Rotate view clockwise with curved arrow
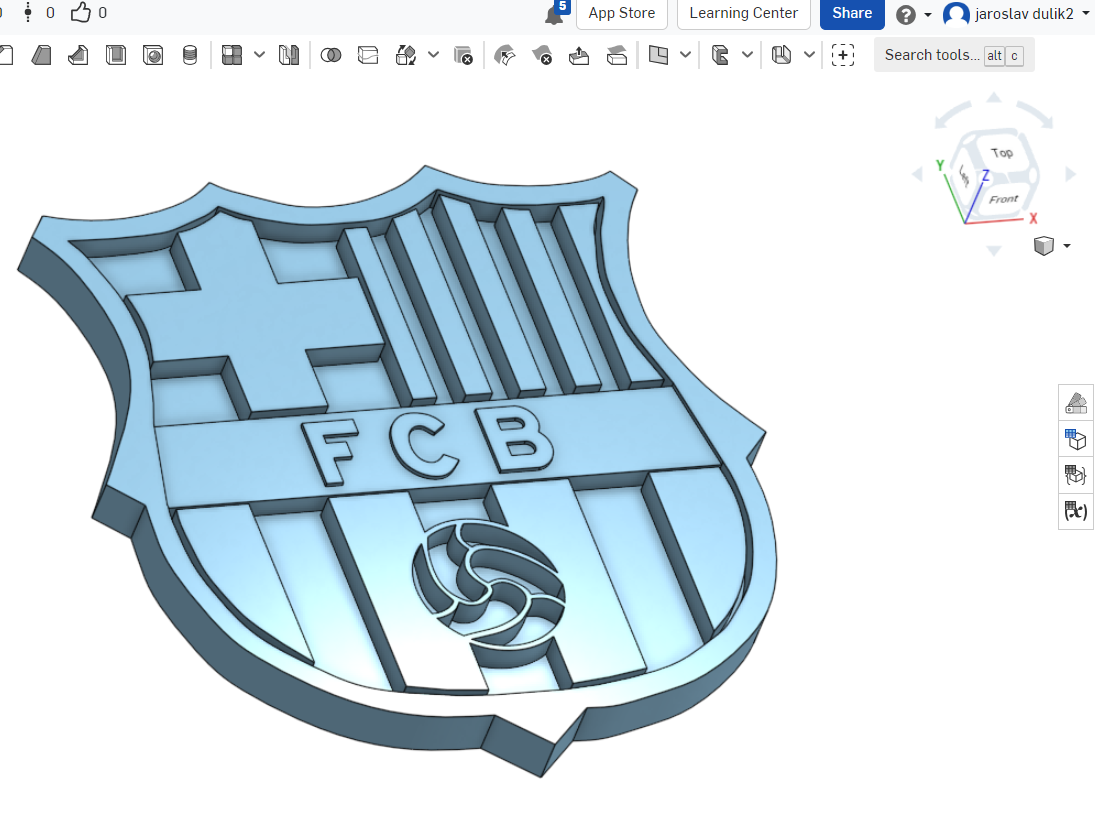This screenshot has width=1095, height=817. [x=1036, y=115]
